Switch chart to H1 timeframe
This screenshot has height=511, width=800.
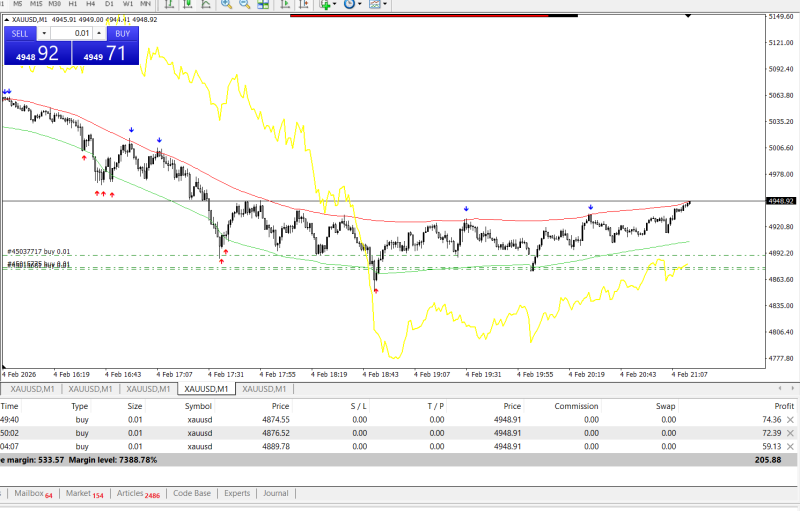(x=73, y=3)
